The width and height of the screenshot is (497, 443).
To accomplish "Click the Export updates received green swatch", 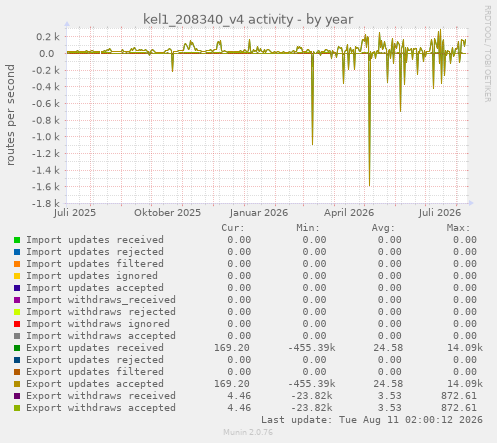I will pos(17,348).
